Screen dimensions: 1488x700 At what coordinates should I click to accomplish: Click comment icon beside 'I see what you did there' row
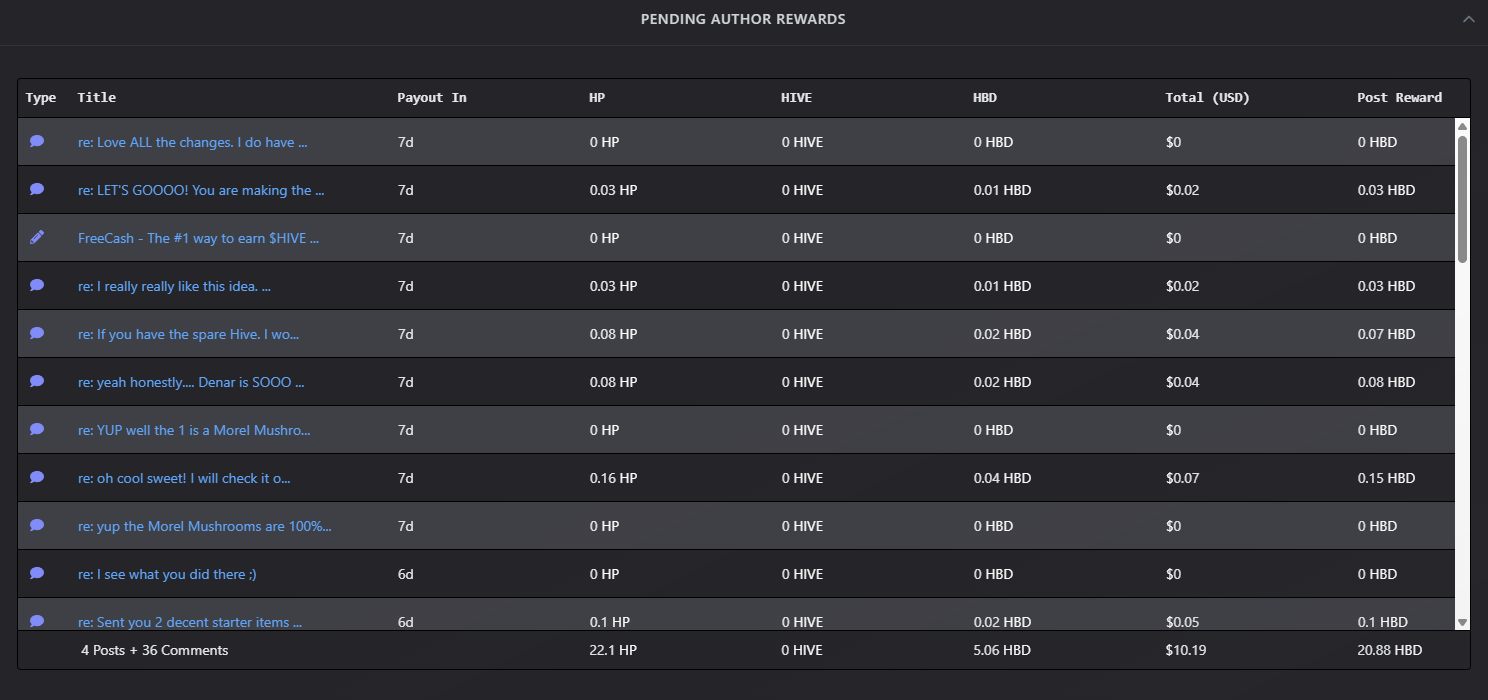[x=37, y=573]
